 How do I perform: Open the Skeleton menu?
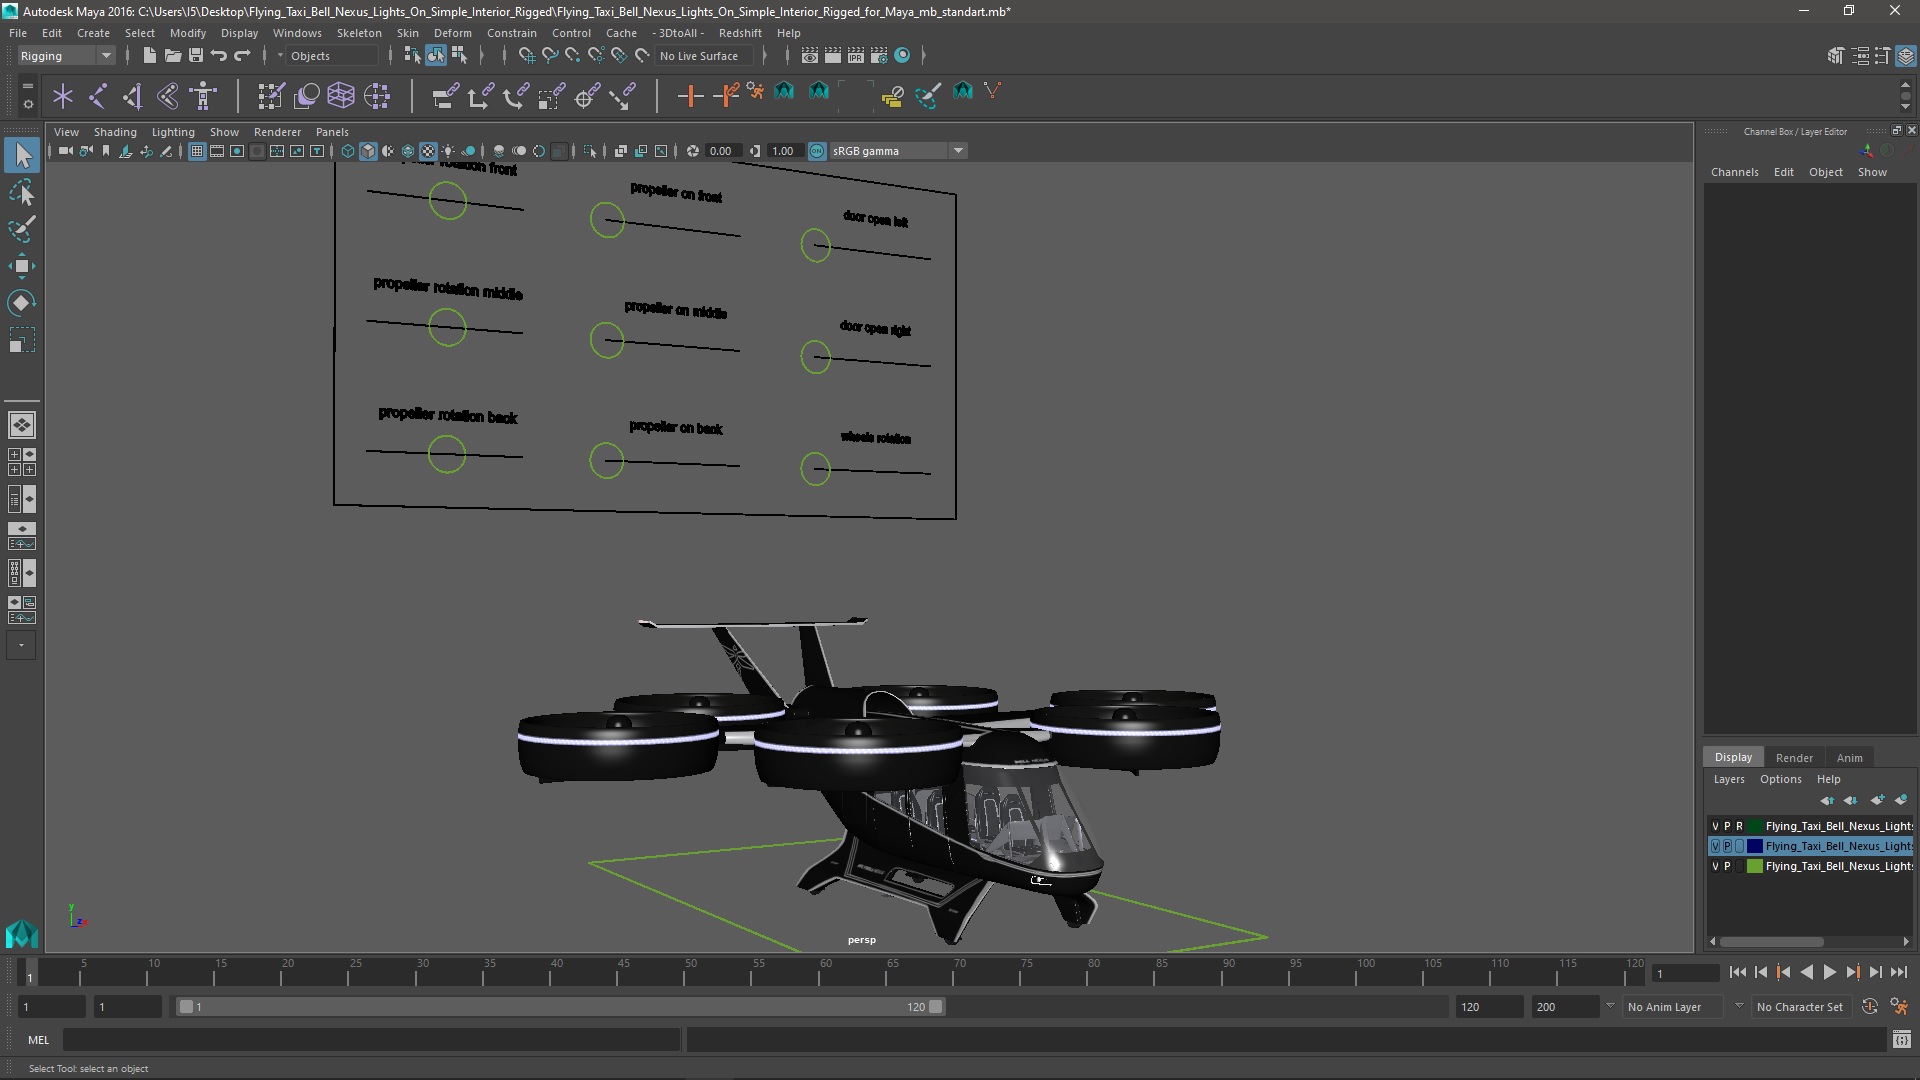point(359,33)
